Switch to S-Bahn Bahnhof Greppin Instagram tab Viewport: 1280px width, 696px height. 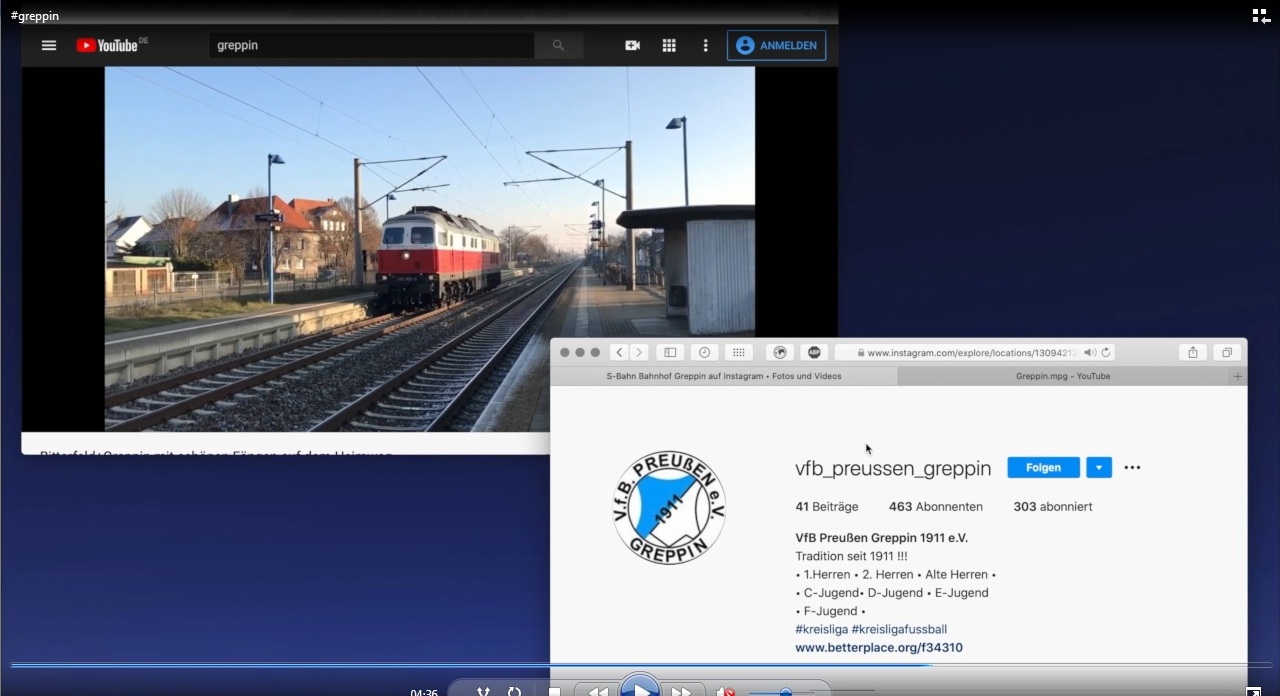[x=724, y=376]
